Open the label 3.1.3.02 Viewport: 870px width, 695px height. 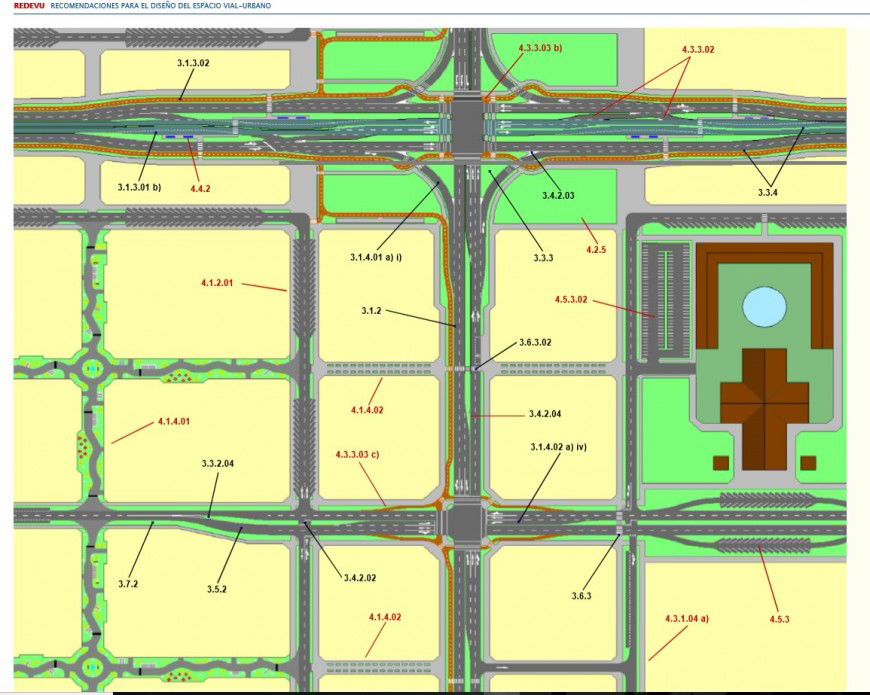(x=193, y=62)
